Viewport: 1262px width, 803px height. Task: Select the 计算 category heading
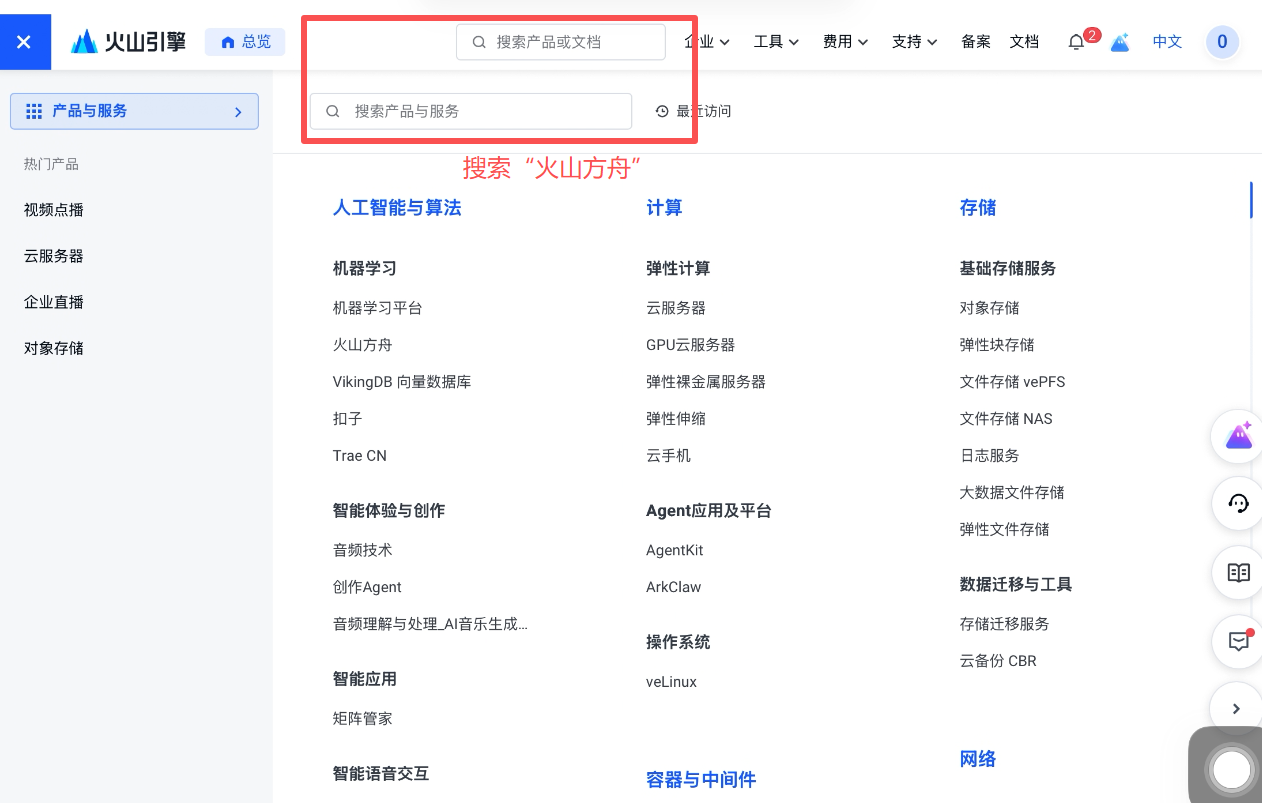pos(664,208)
